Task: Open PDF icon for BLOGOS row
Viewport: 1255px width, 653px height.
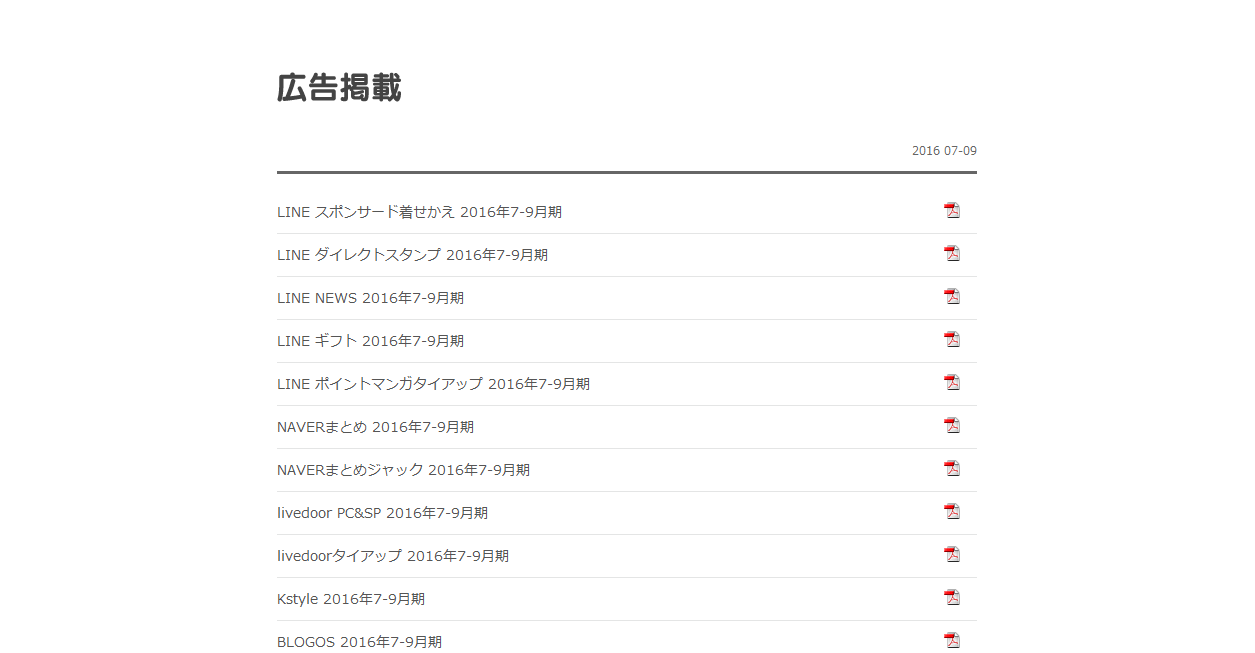Action: 952,640
